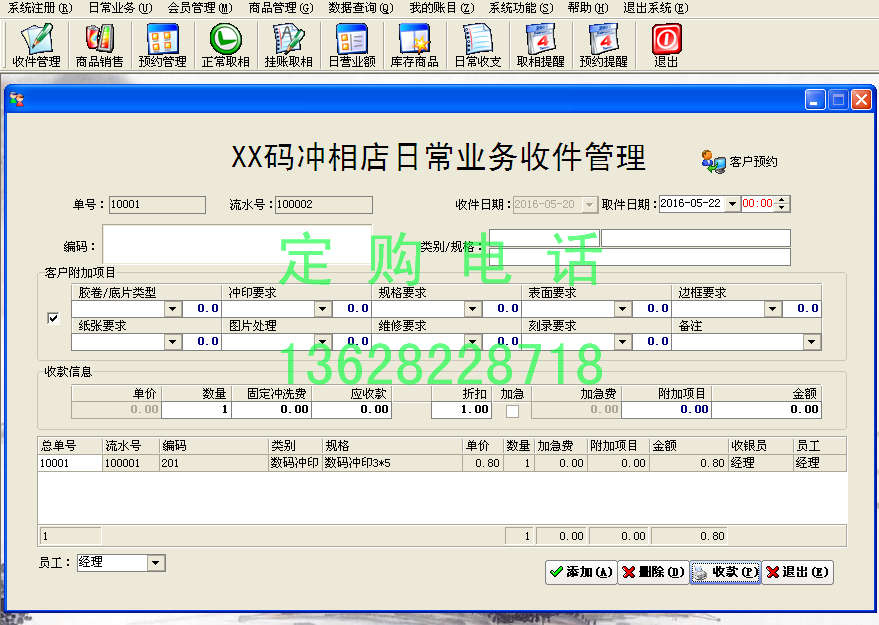
Task: Open the 系统功能 menu
Action: click(521, 8)
